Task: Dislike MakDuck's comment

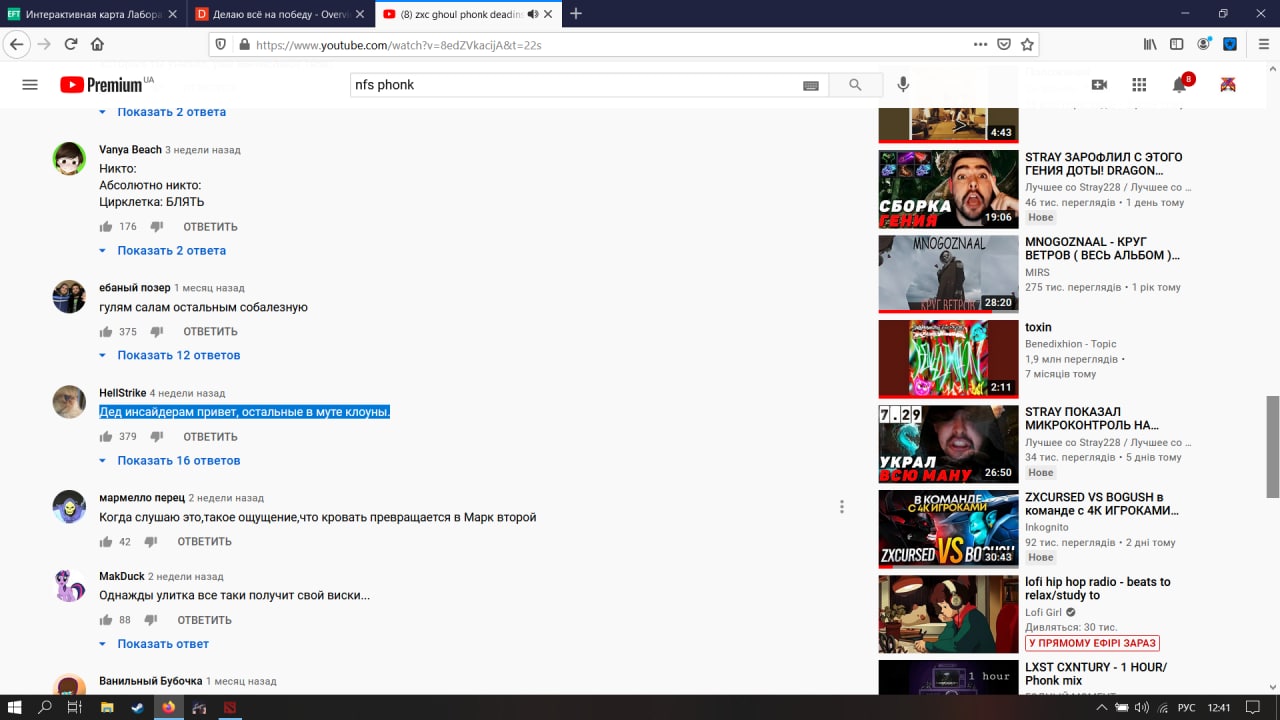Action: (150, 619)
